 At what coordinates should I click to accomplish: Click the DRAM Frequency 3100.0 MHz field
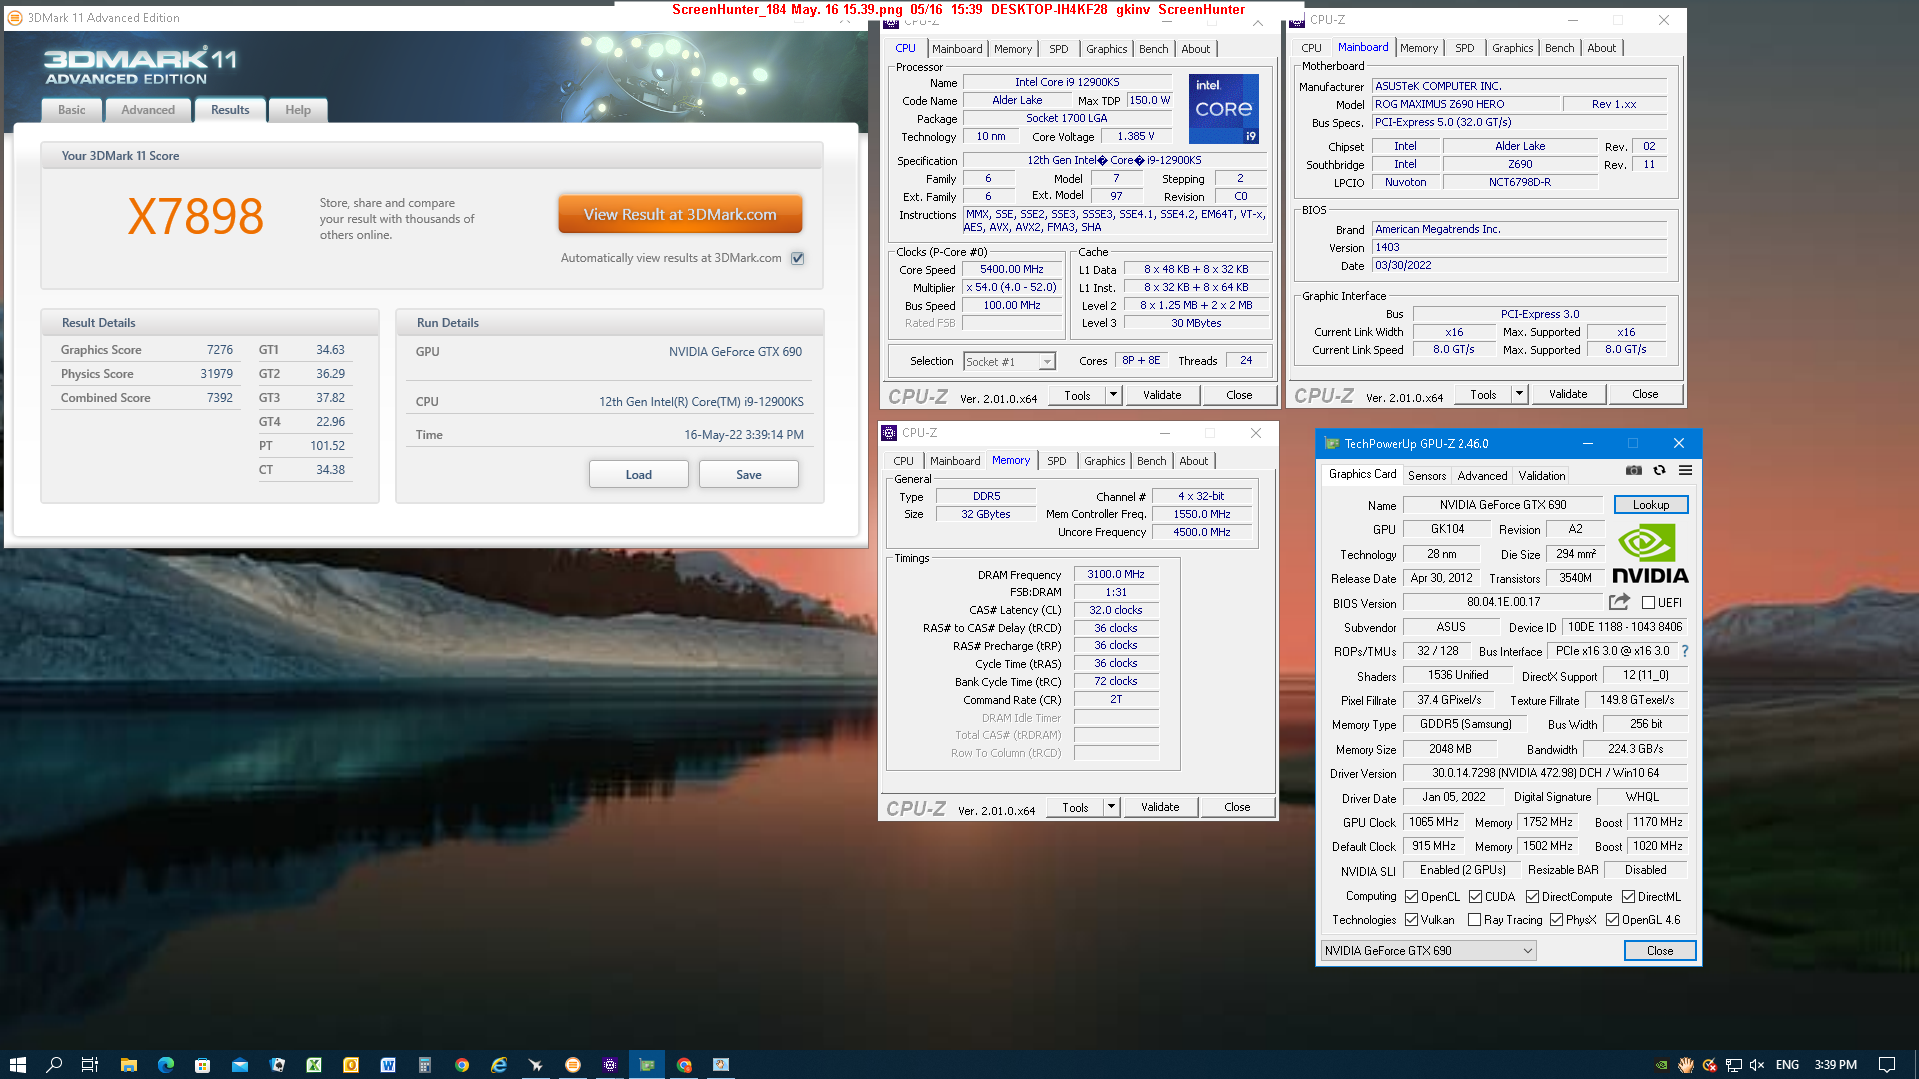1115,574
